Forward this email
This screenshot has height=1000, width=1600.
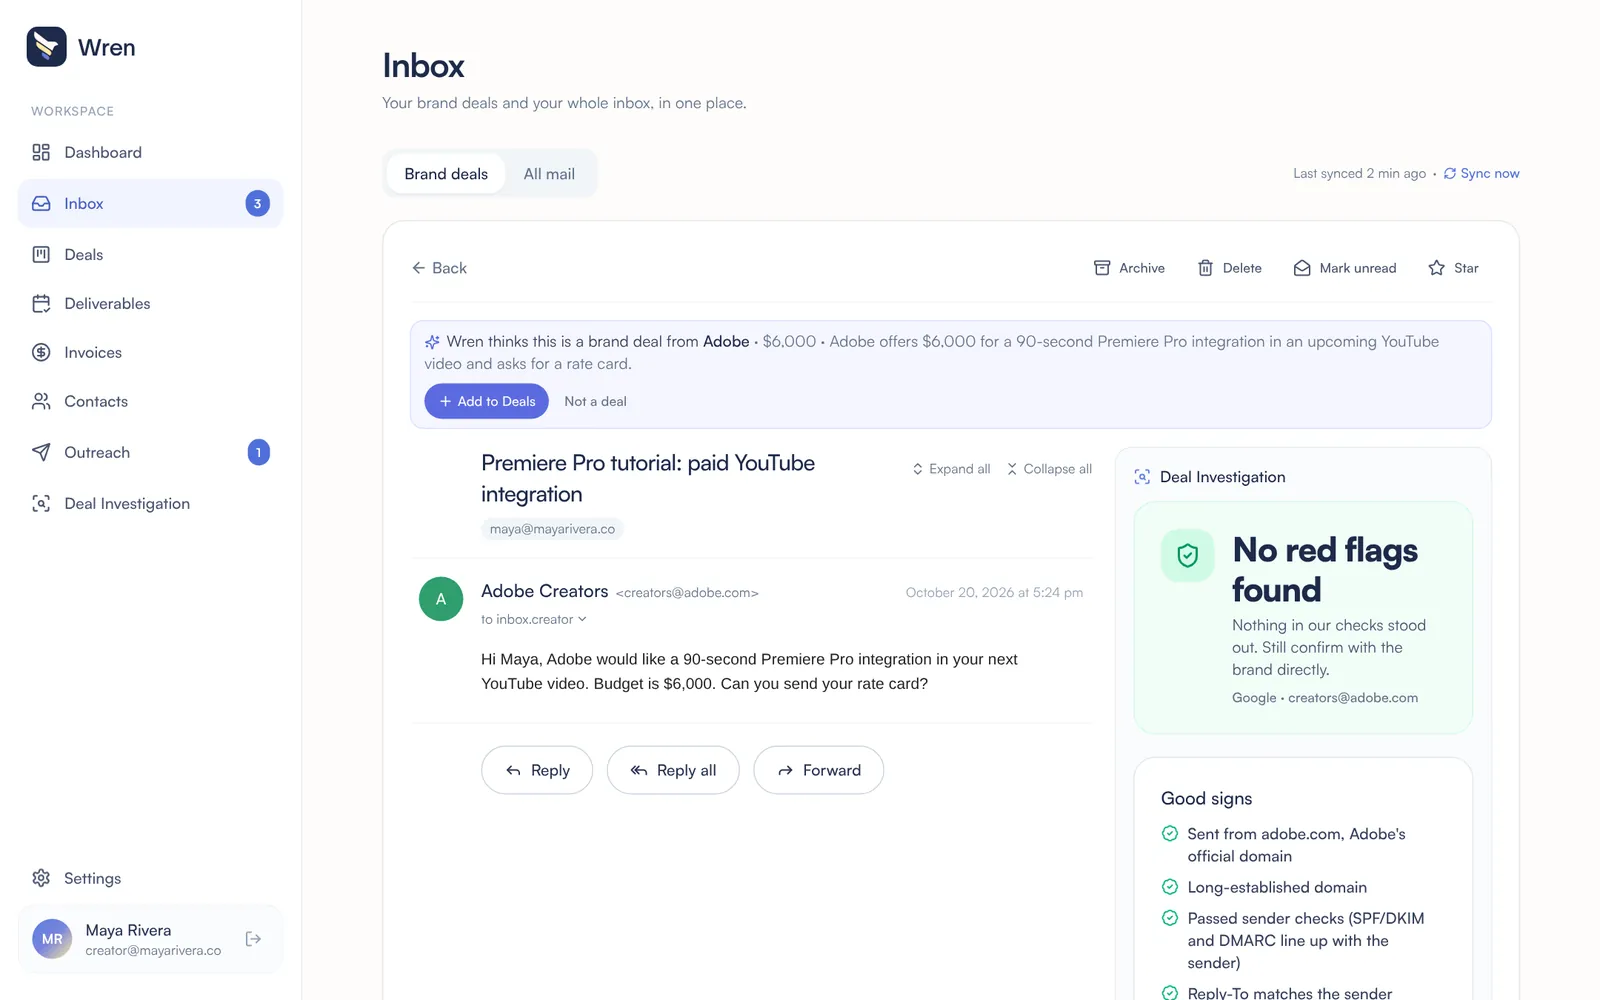tap(818, 770)
